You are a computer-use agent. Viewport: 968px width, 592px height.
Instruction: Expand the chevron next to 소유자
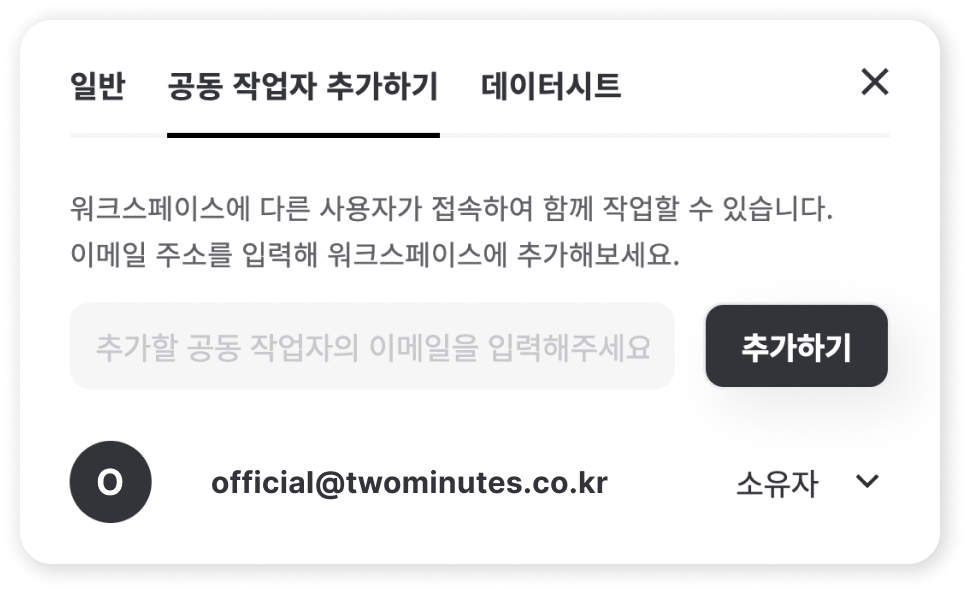click(x=867, y=481)
